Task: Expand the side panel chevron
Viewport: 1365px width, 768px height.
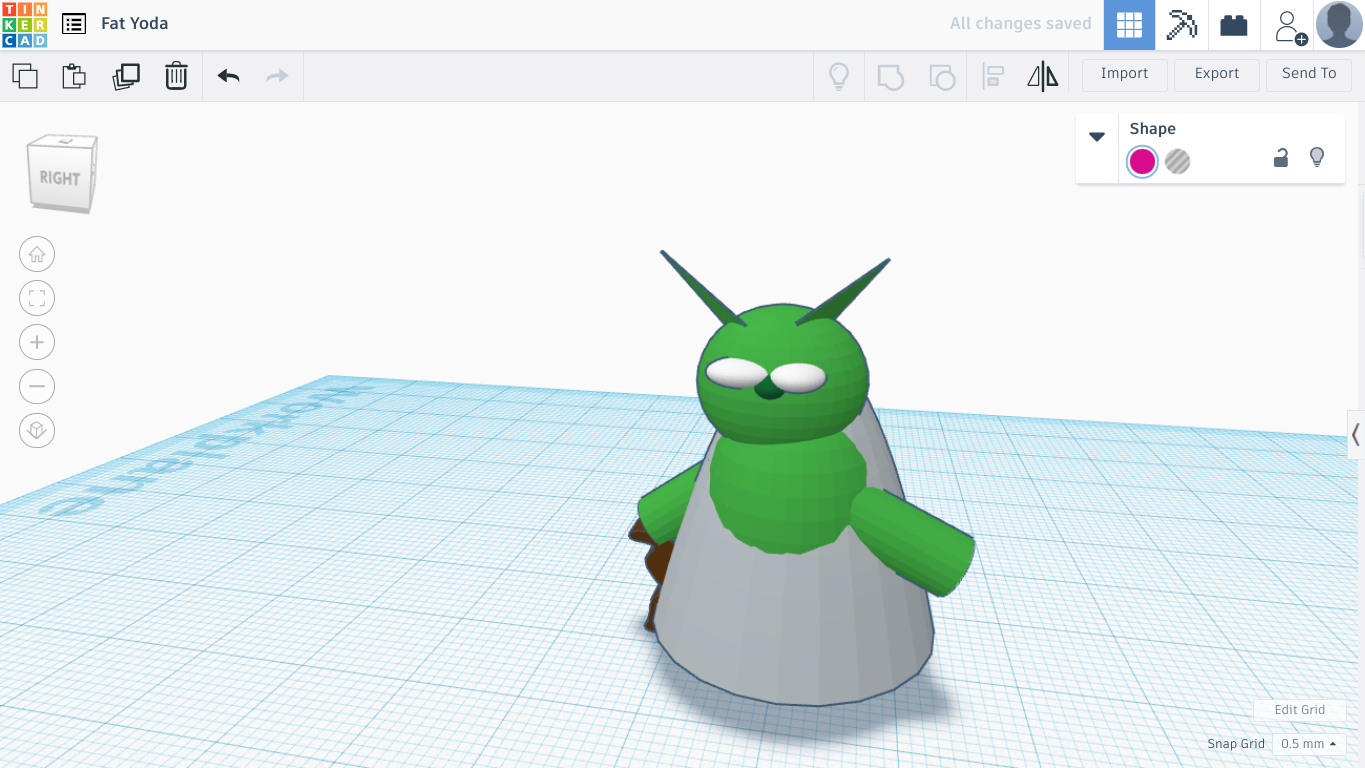Action: pyautogui.click(x=1356, y=434)
